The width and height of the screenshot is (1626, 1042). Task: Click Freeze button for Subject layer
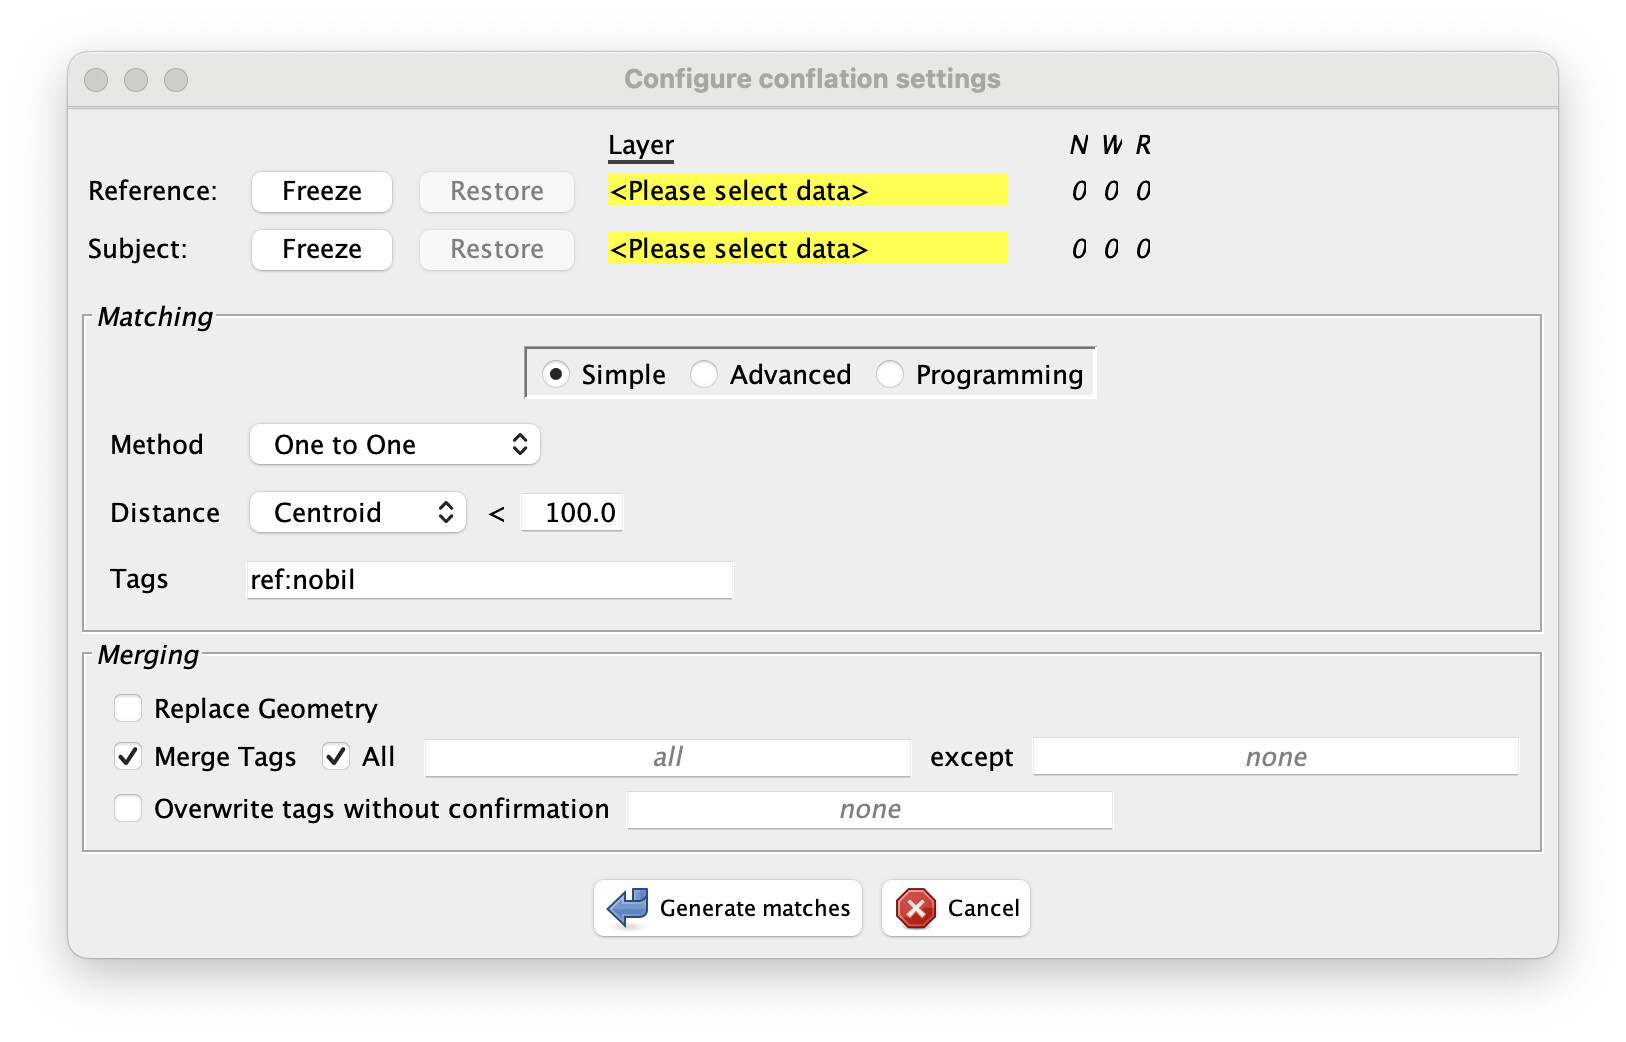click(x=322, y=249)
